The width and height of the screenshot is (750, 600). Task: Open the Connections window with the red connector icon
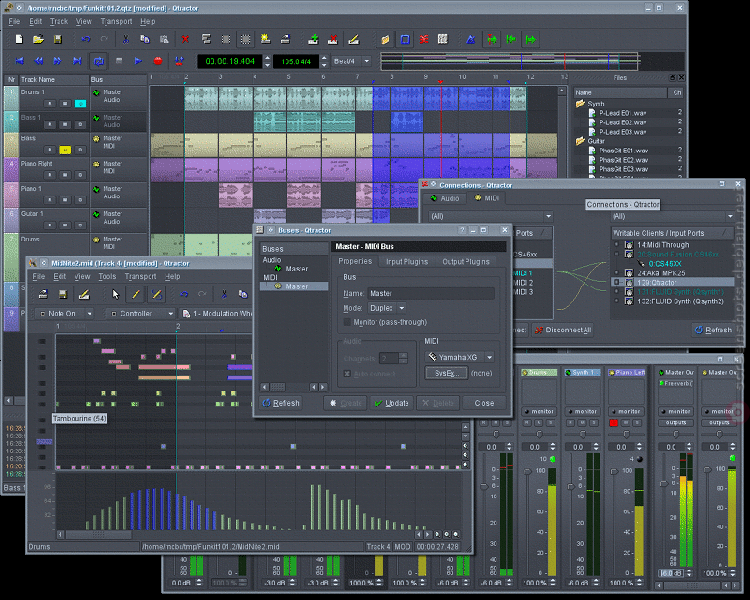[424, 40]
